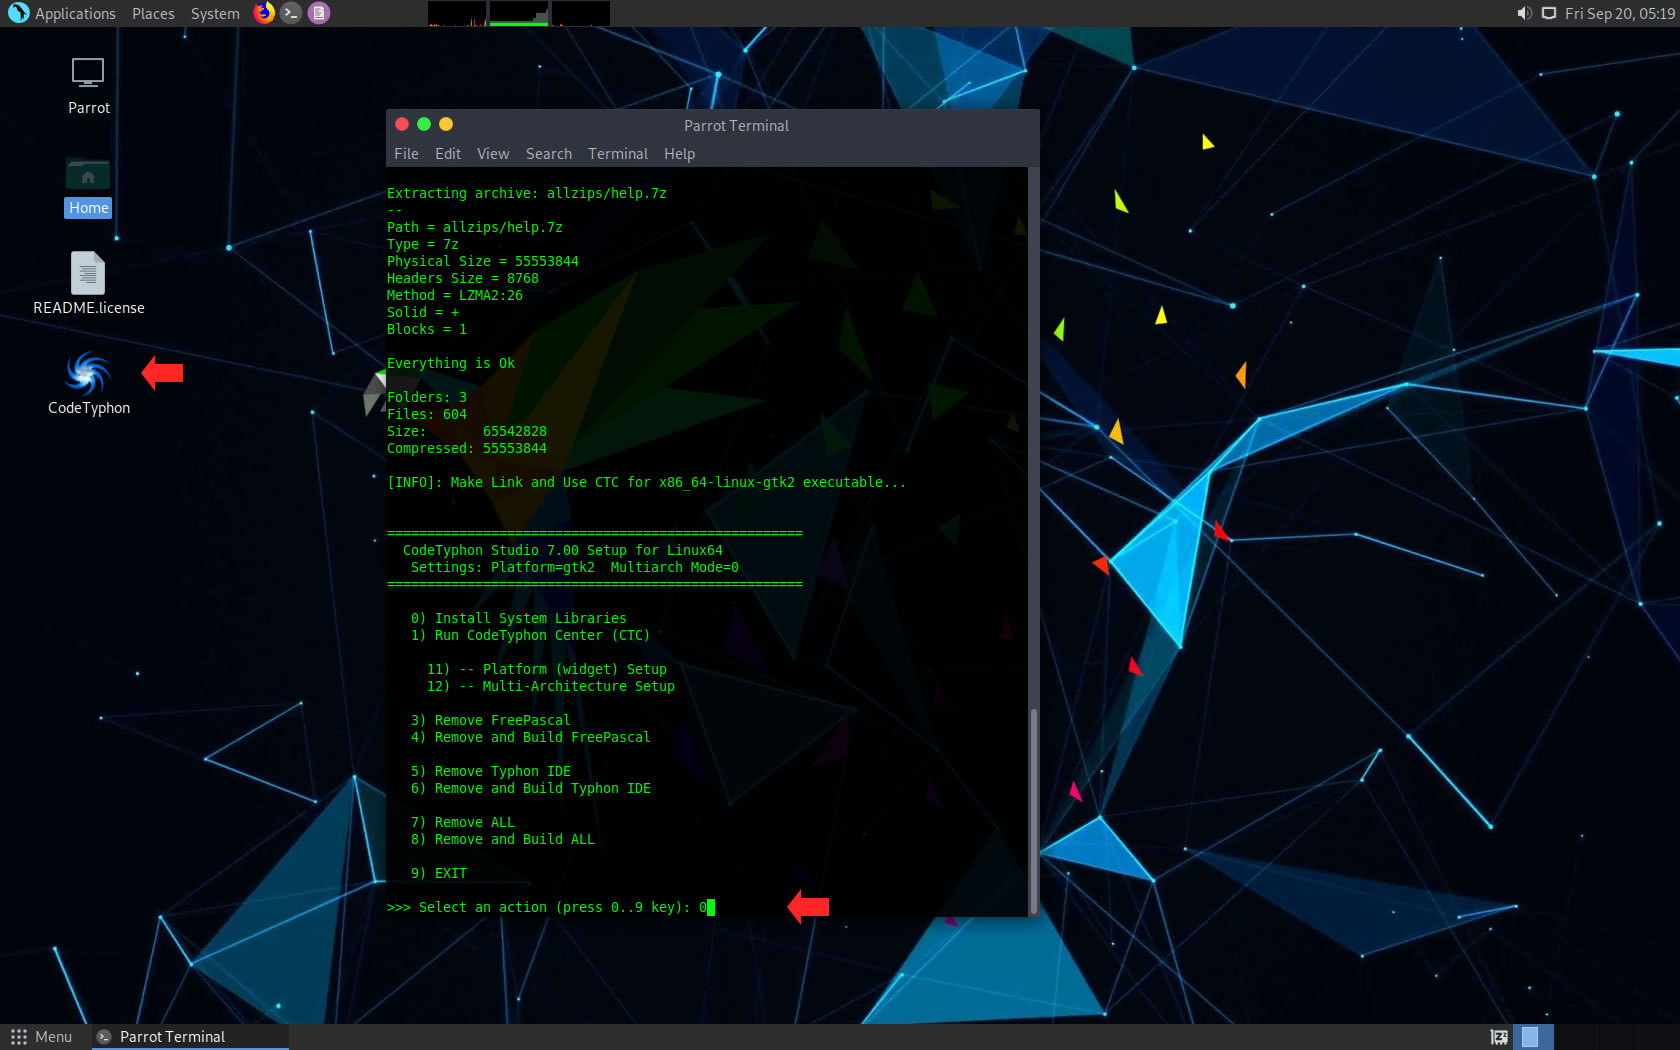Open the Places menu
Viewport: 1680px width, 1050px height.
coord(153,13)
